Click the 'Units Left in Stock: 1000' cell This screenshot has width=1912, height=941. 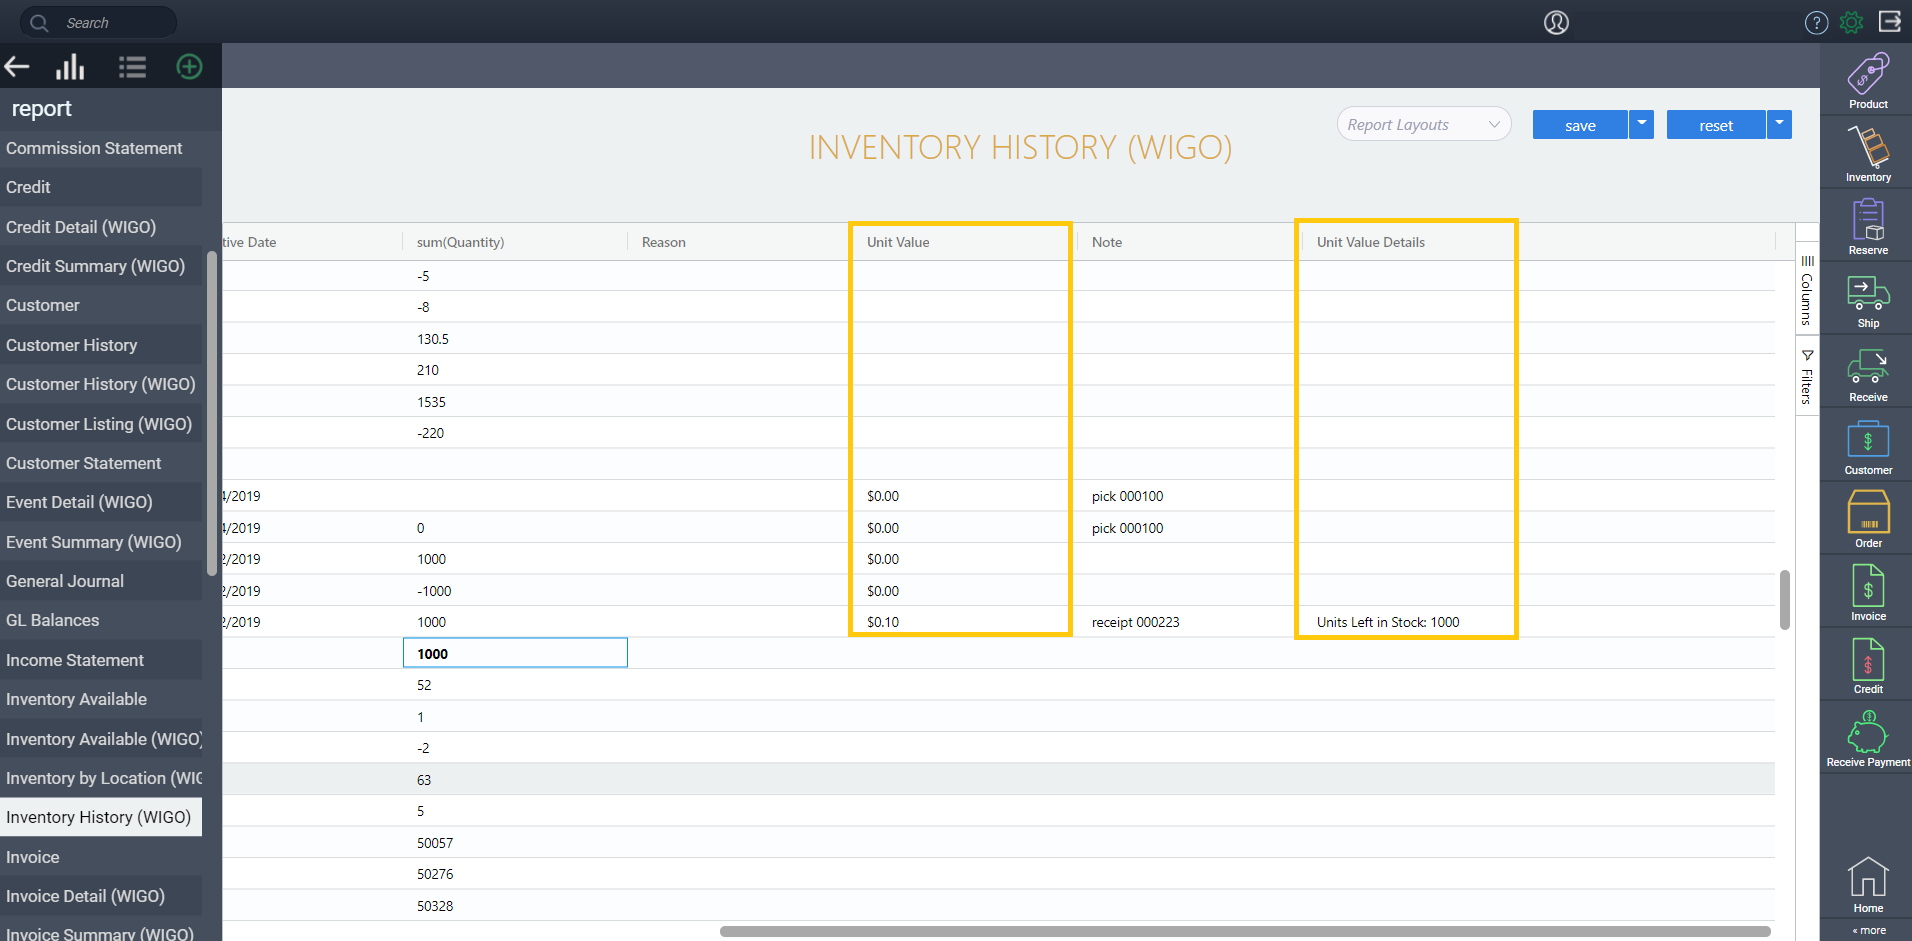click(1388, 622)
